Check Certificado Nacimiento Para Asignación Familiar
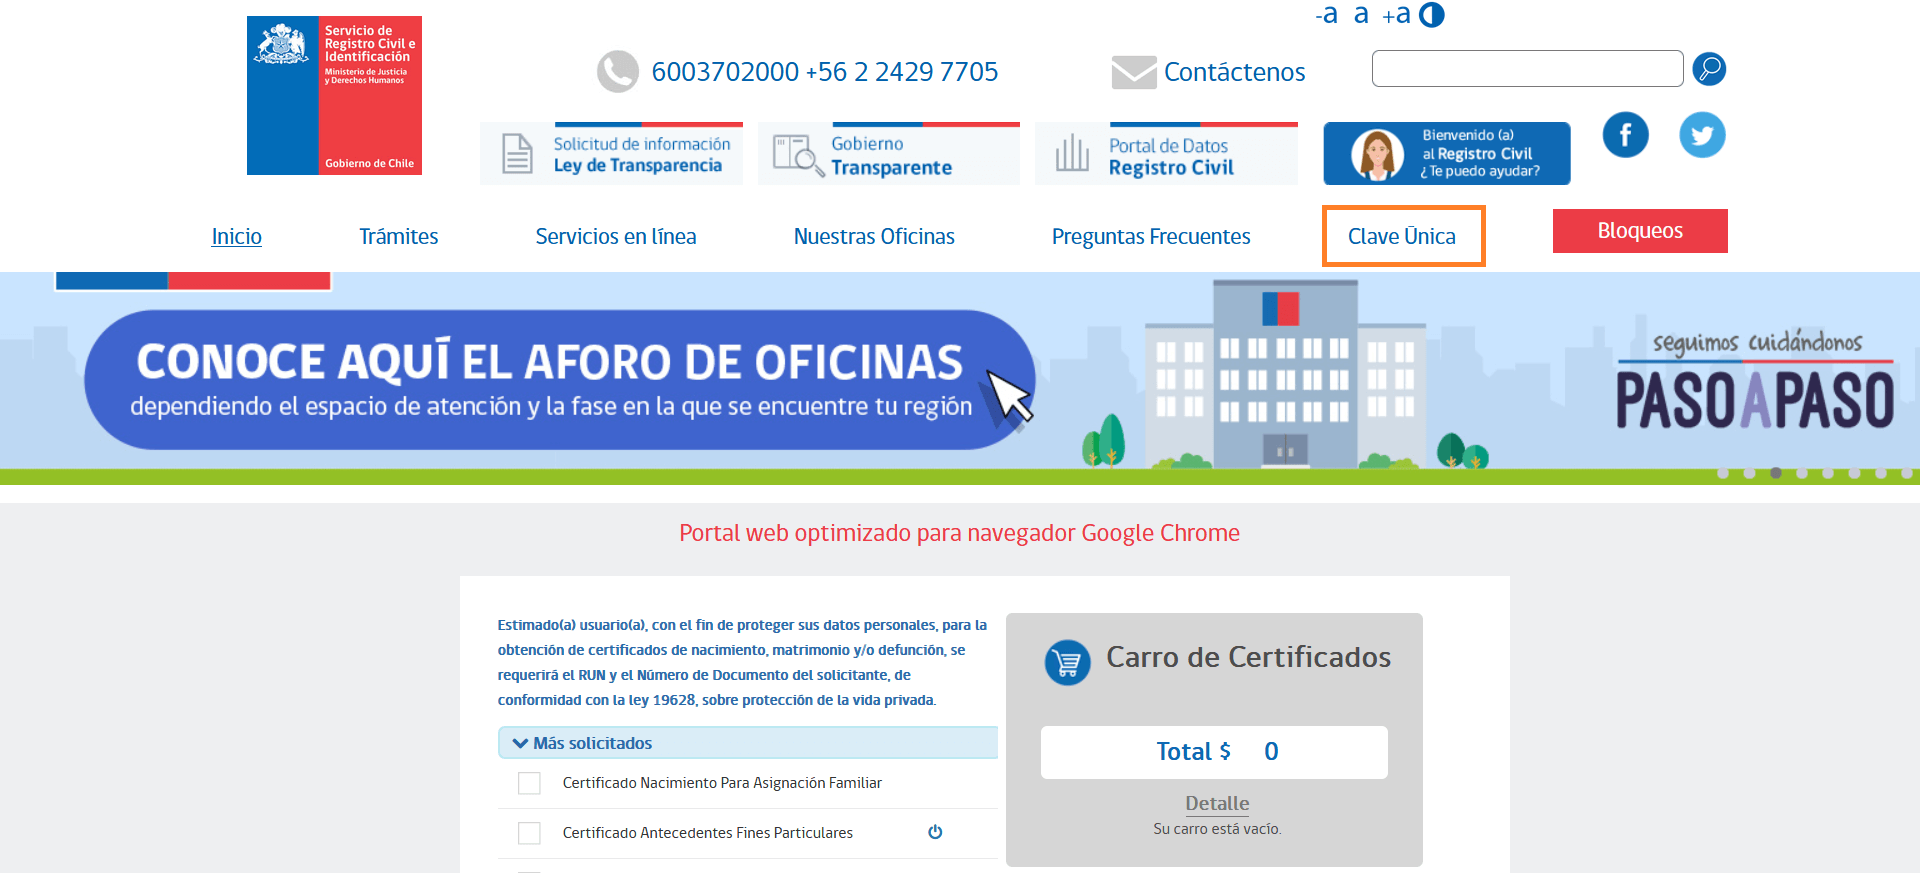1920x873 pixels. pos(529,783)
